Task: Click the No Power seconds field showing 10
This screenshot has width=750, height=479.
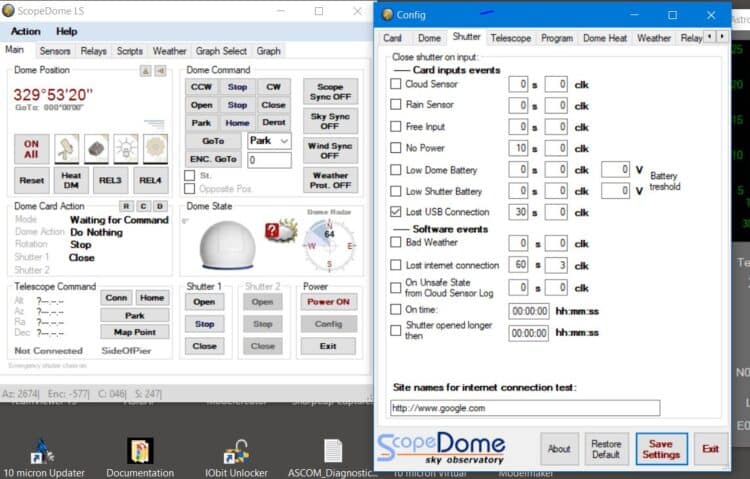Action: point(518,148)
